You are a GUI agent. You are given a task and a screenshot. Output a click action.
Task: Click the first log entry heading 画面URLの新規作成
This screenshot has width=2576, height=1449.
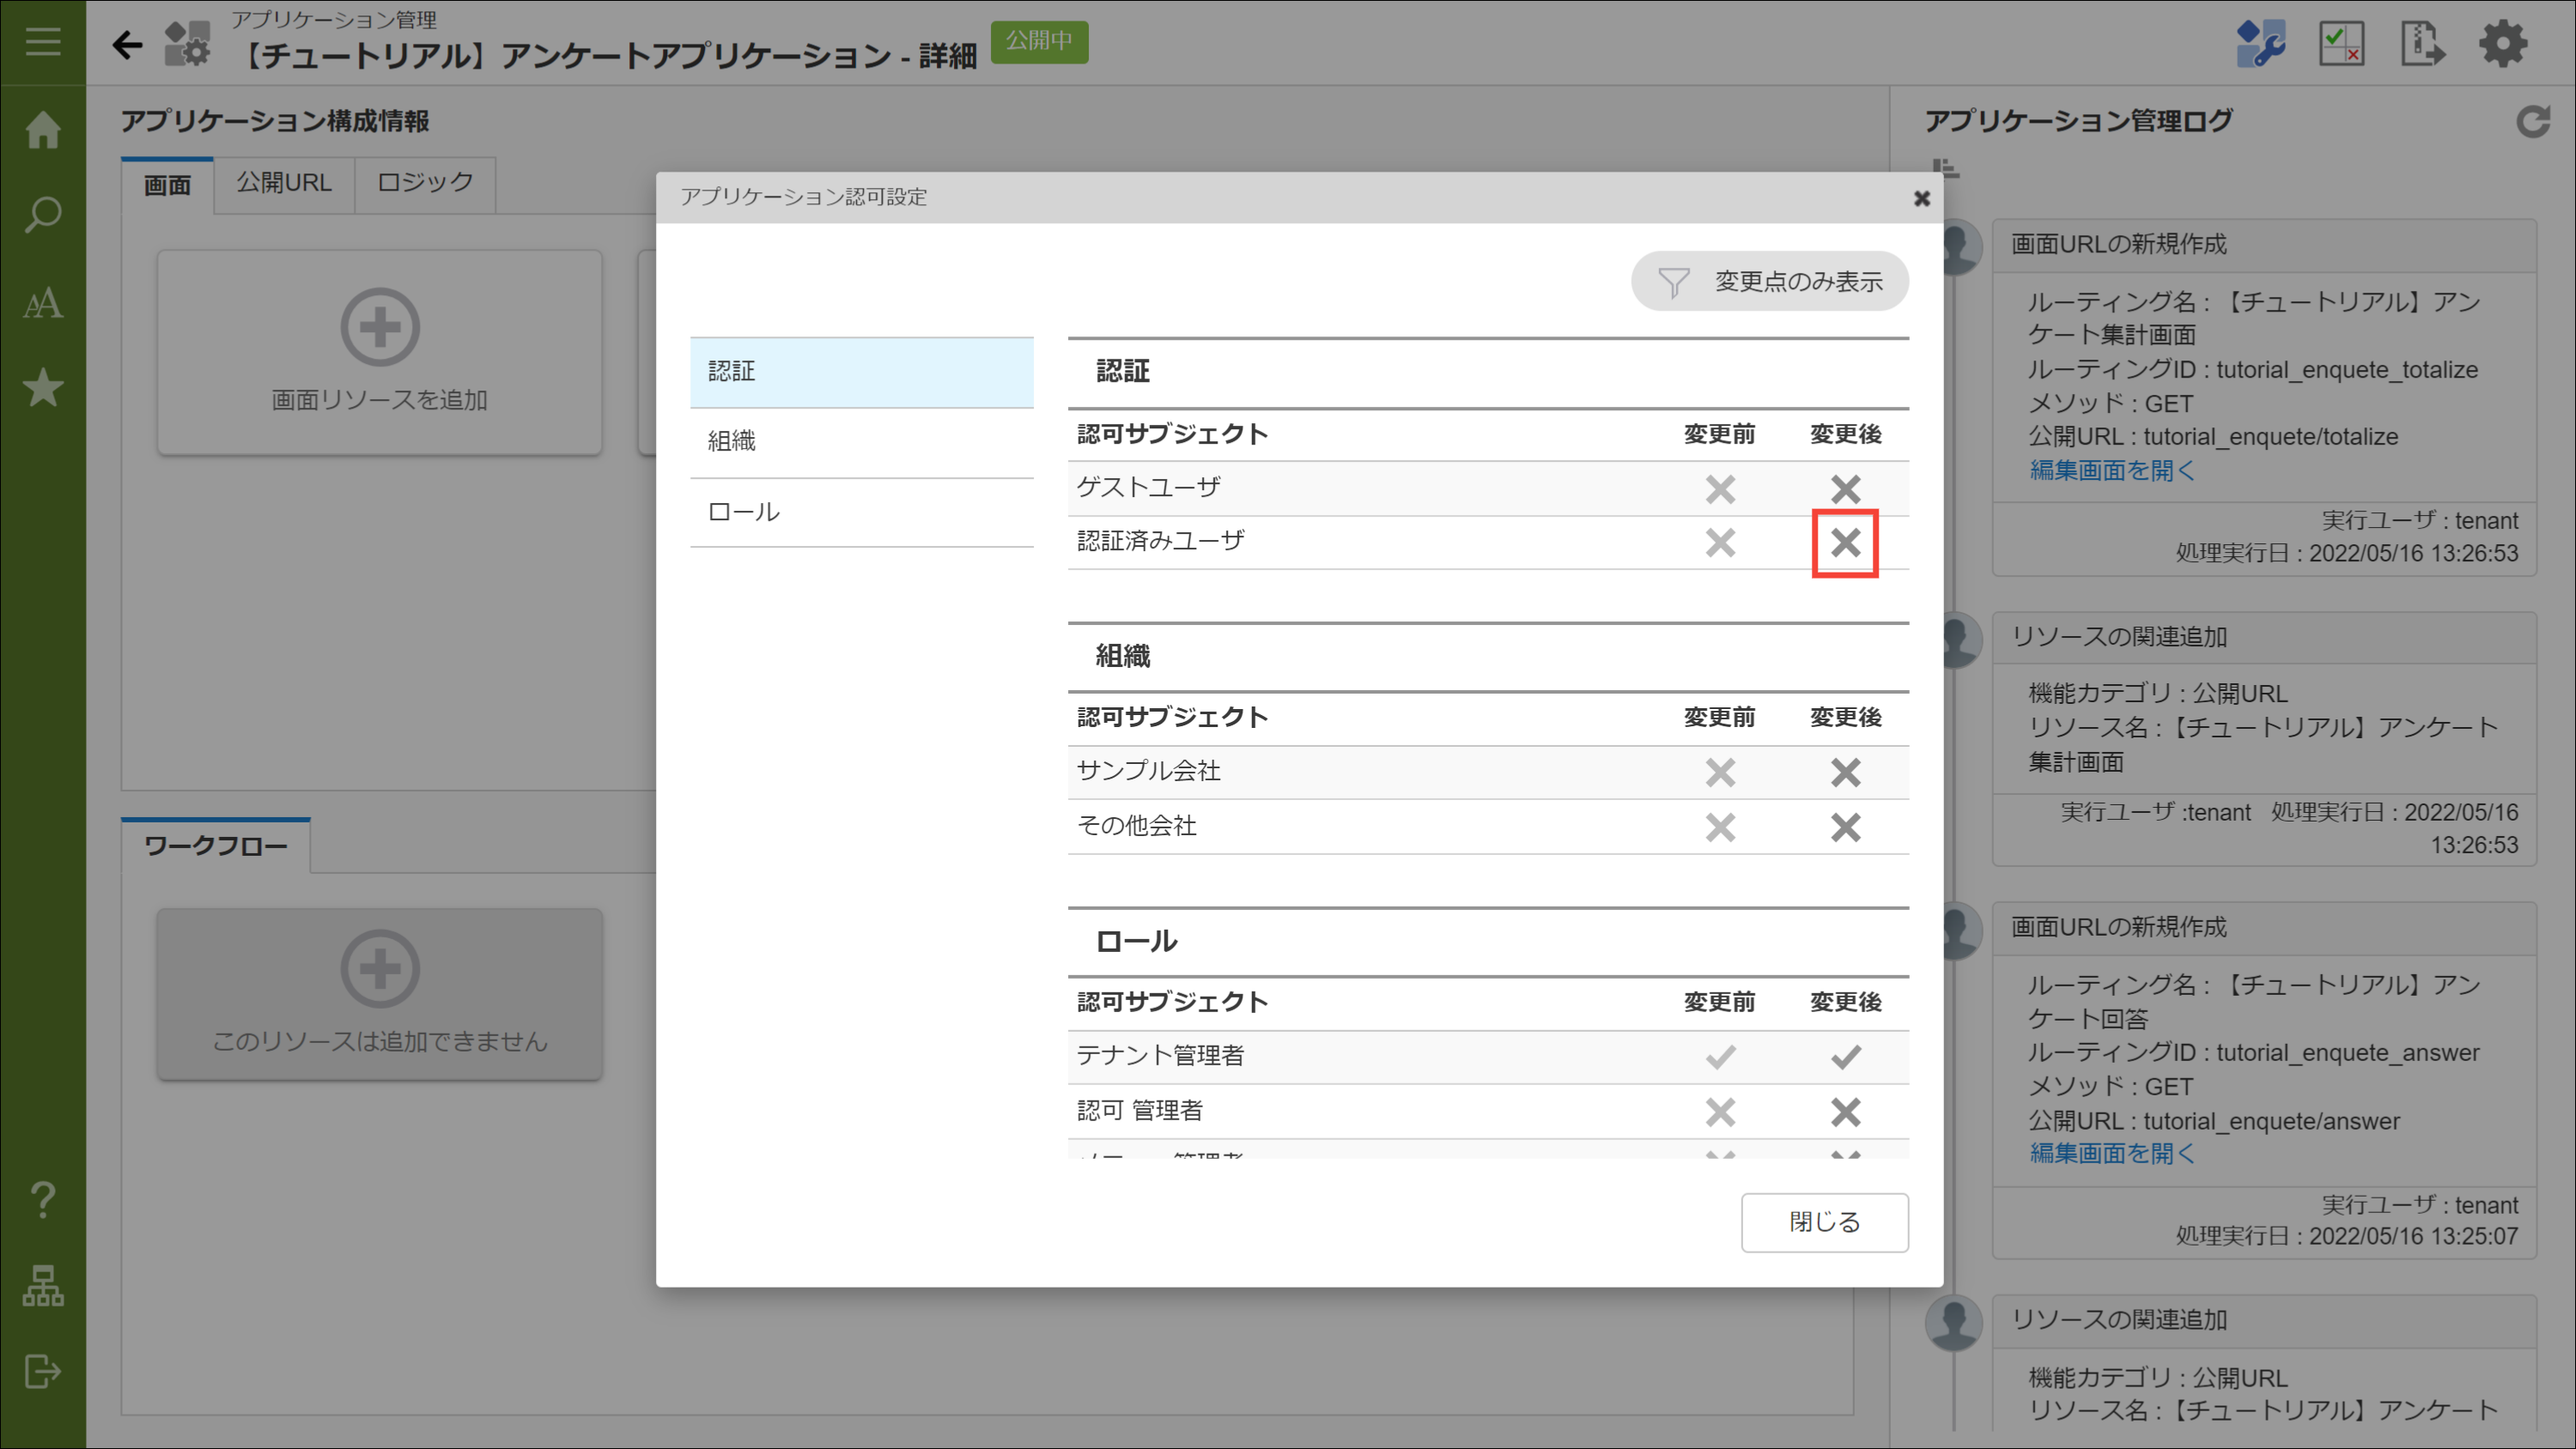pyautogui.click(x=2119, y=244)
